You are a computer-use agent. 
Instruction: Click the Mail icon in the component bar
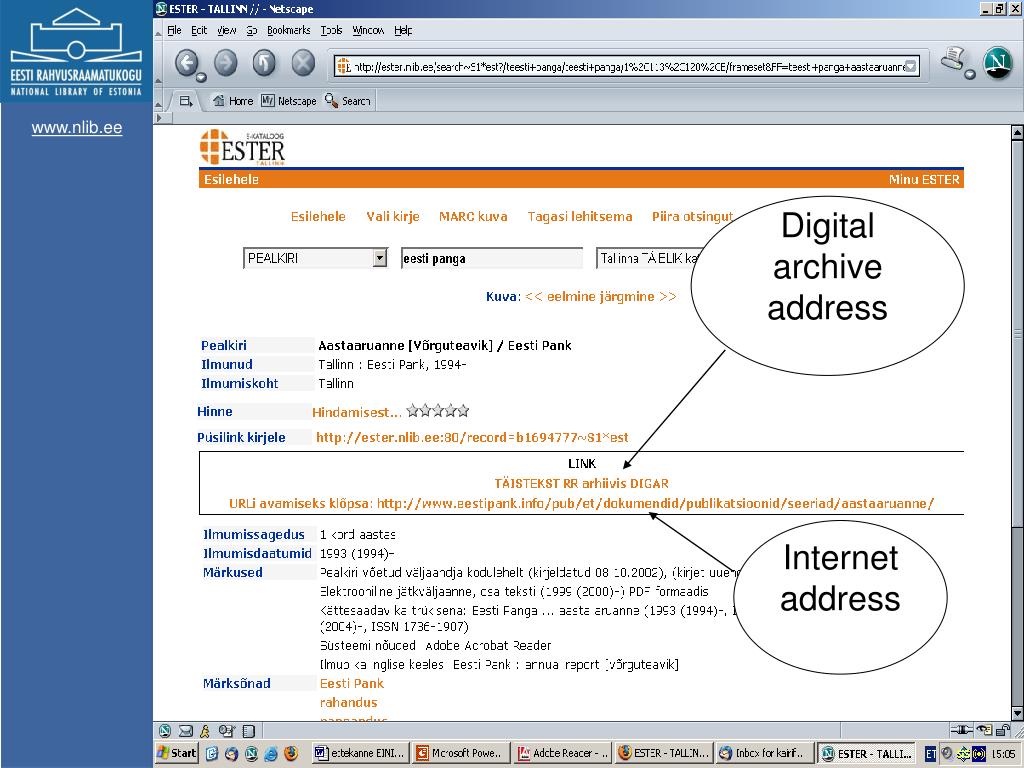pos(186,731)
